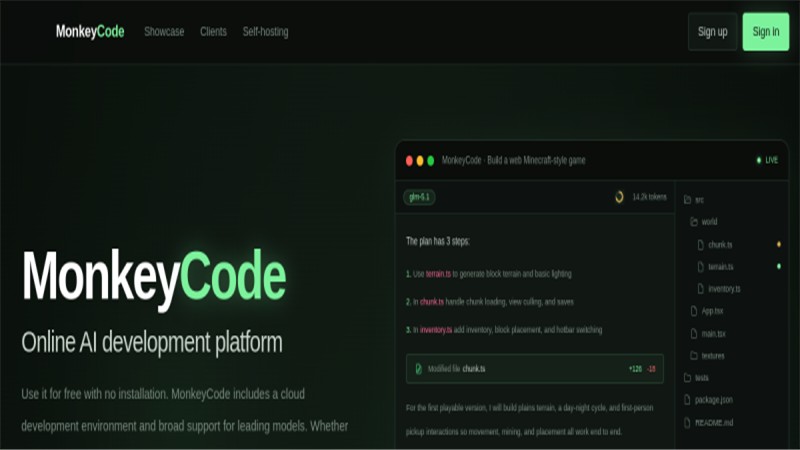Viewport: 800px width, 450px height.
Task: Click the terrain.ts file icon in tree
Action: [x=701, y=267]
